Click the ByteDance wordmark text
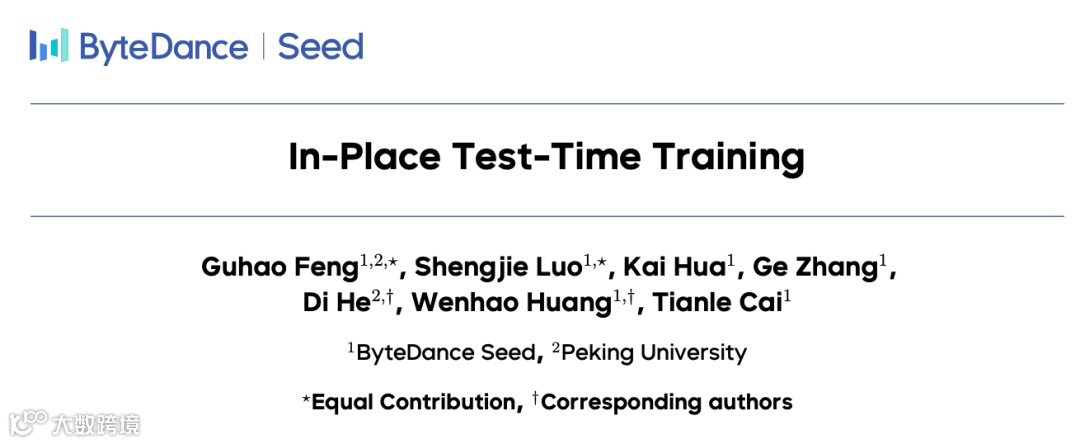Image resolution: width=1080 pixels, height=444 pixels. [x=164, y=47]
